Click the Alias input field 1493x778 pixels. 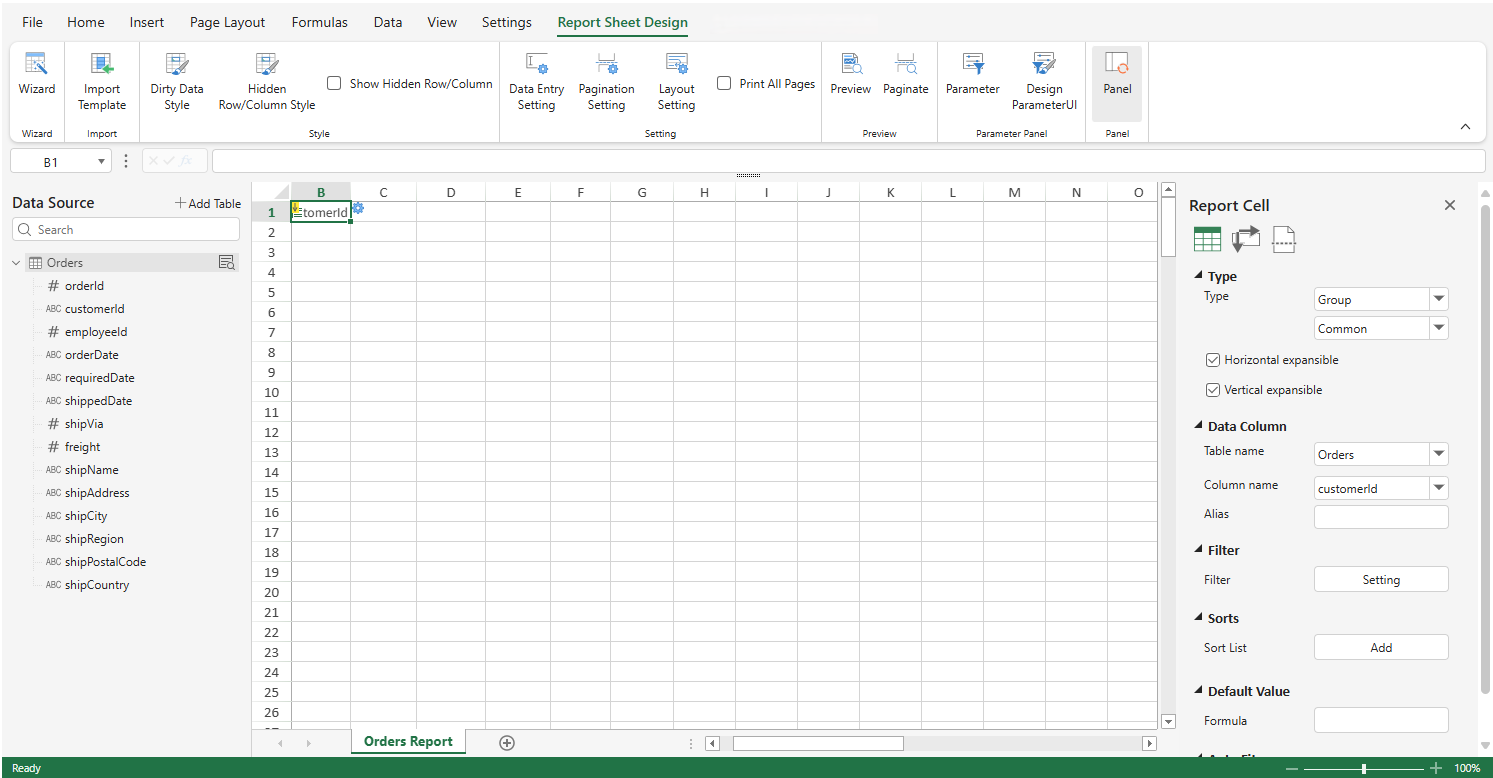1381,516
